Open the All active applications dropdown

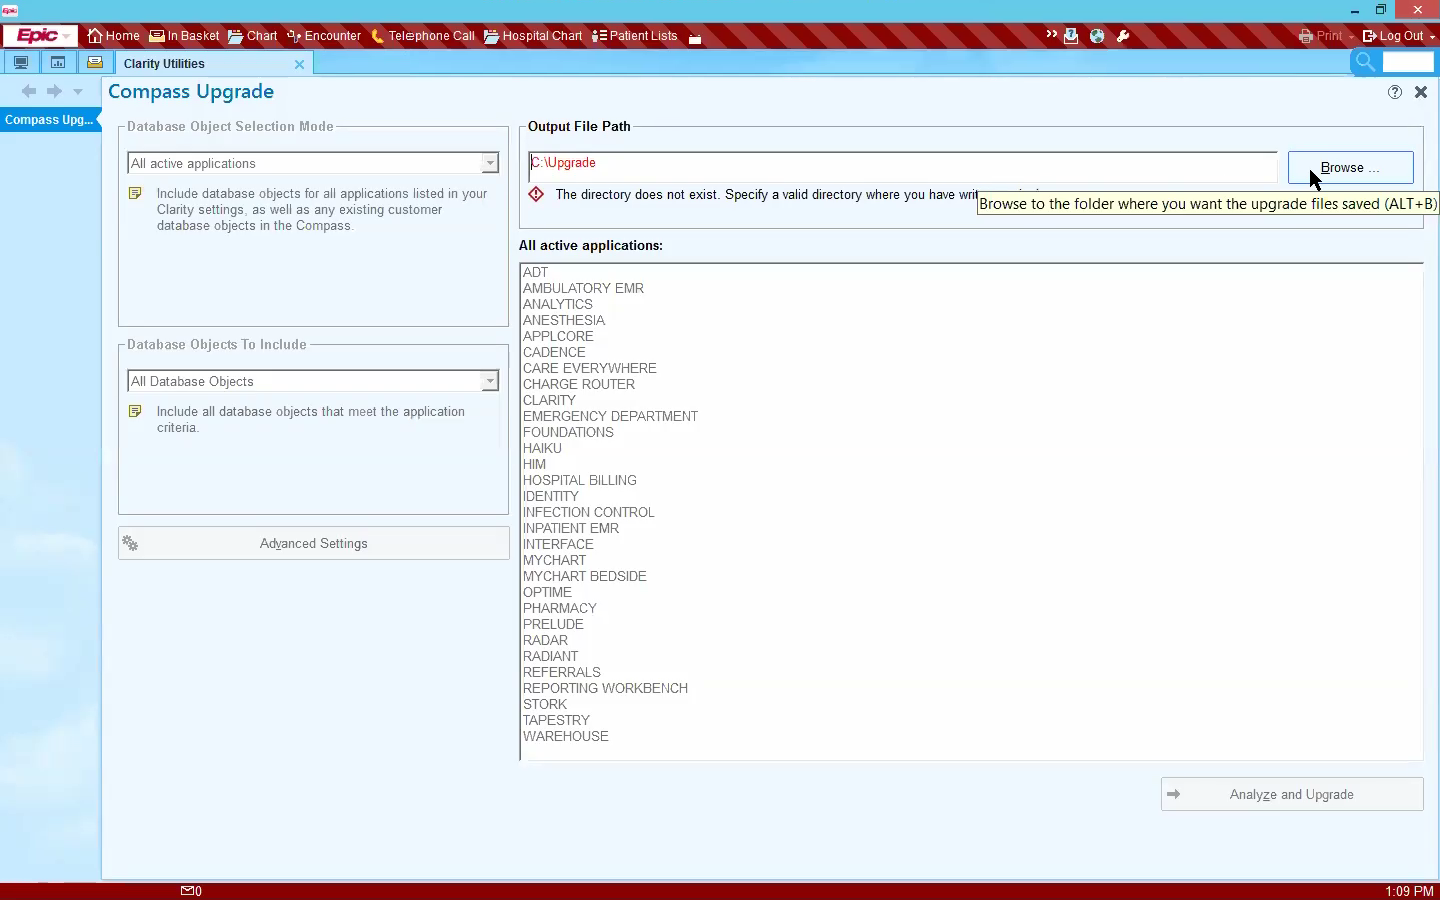313,163
